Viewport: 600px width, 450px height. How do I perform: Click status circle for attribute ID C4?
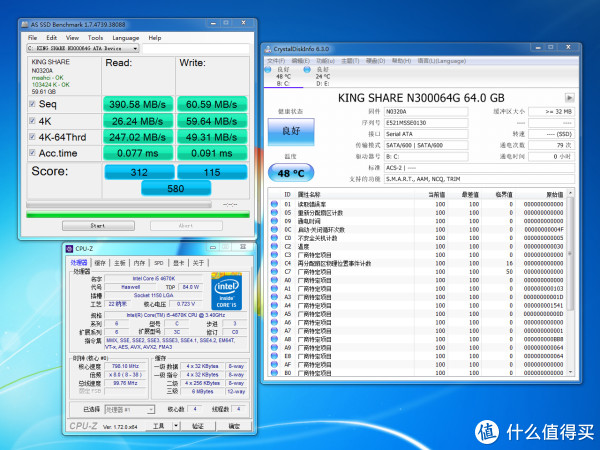pos(274,263)
